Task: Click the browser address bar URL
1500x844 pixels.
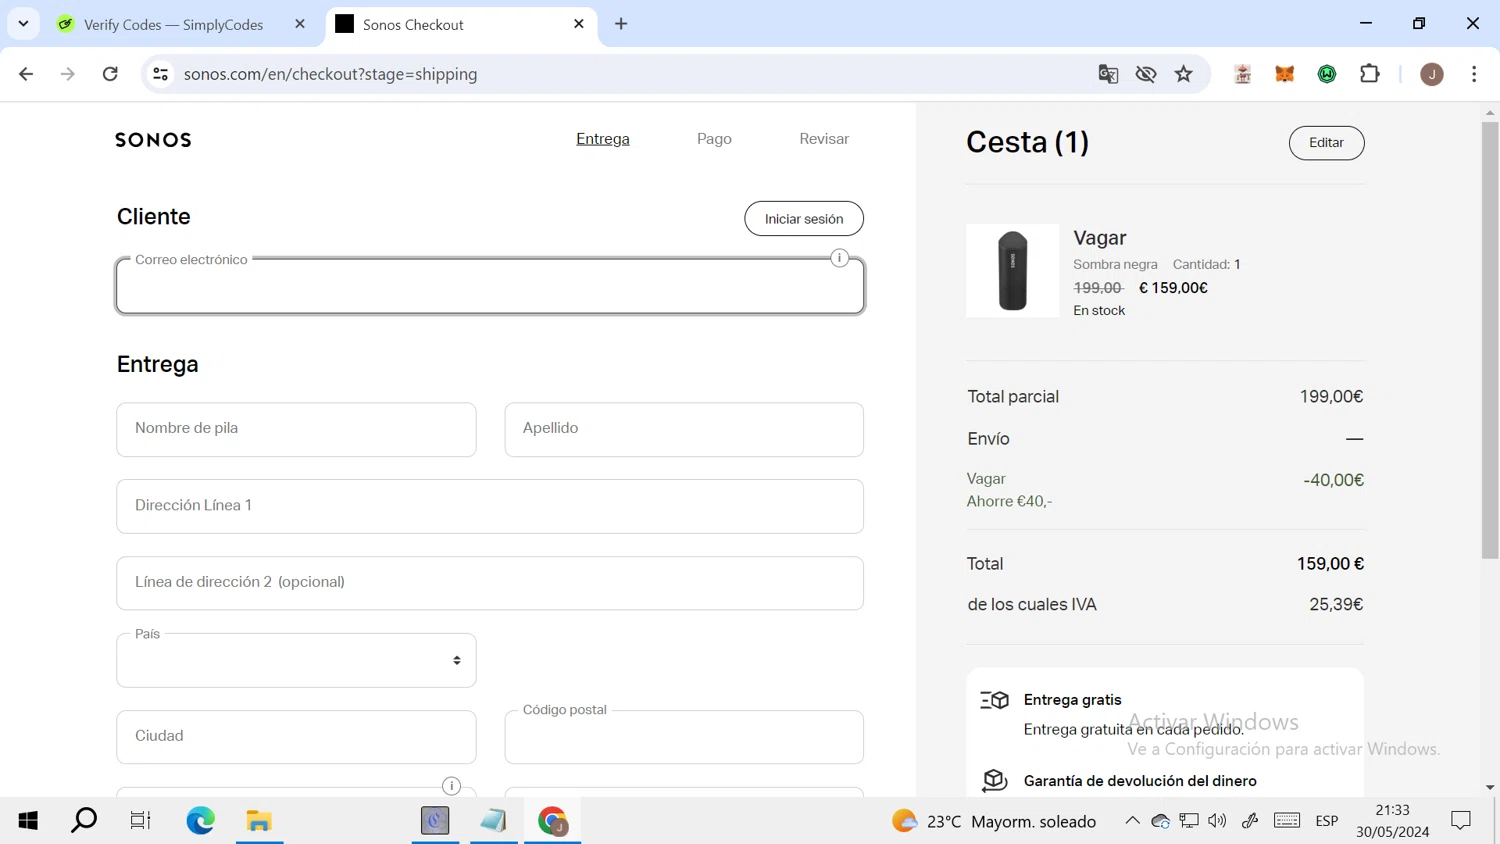Action: pos(331,74)
